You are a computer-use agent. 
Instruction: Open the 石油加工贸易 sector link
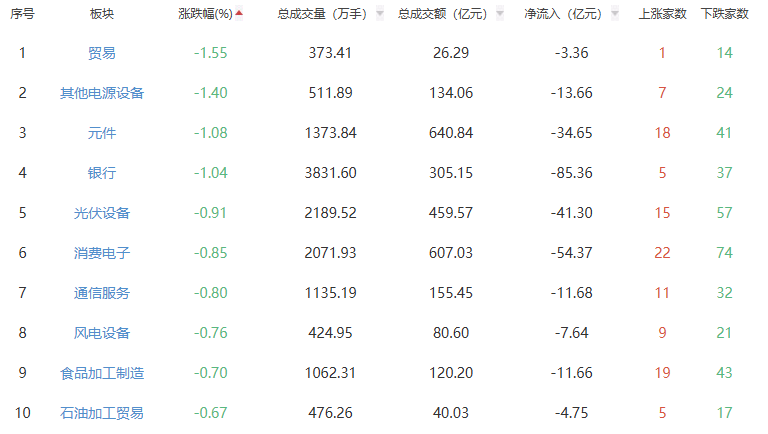(x=102, y=413)
